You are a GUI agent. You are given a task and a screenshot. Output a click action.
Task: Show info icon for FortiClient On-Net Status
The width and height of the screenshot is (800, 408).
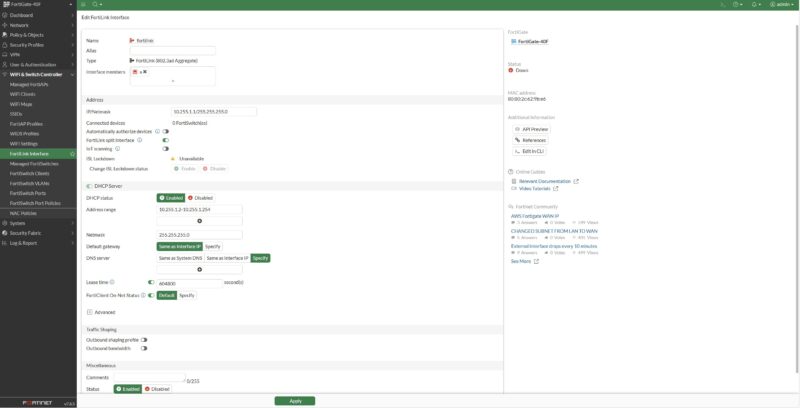tap(143, 295)
